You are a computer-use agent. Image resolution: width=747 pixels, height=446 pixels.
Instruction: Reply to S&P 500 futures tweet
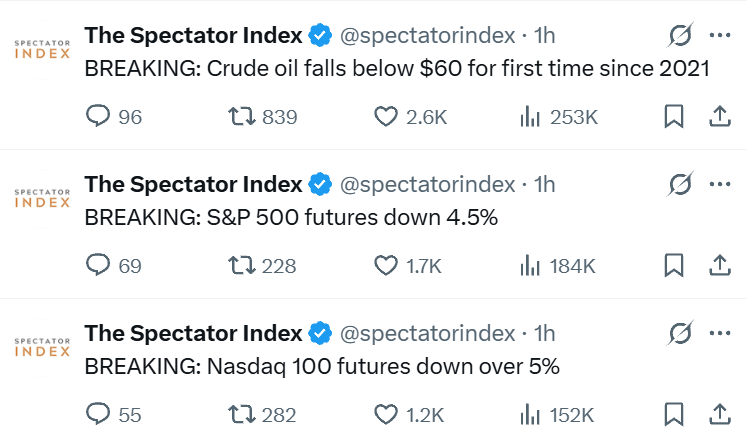click(x=99, y=266)
